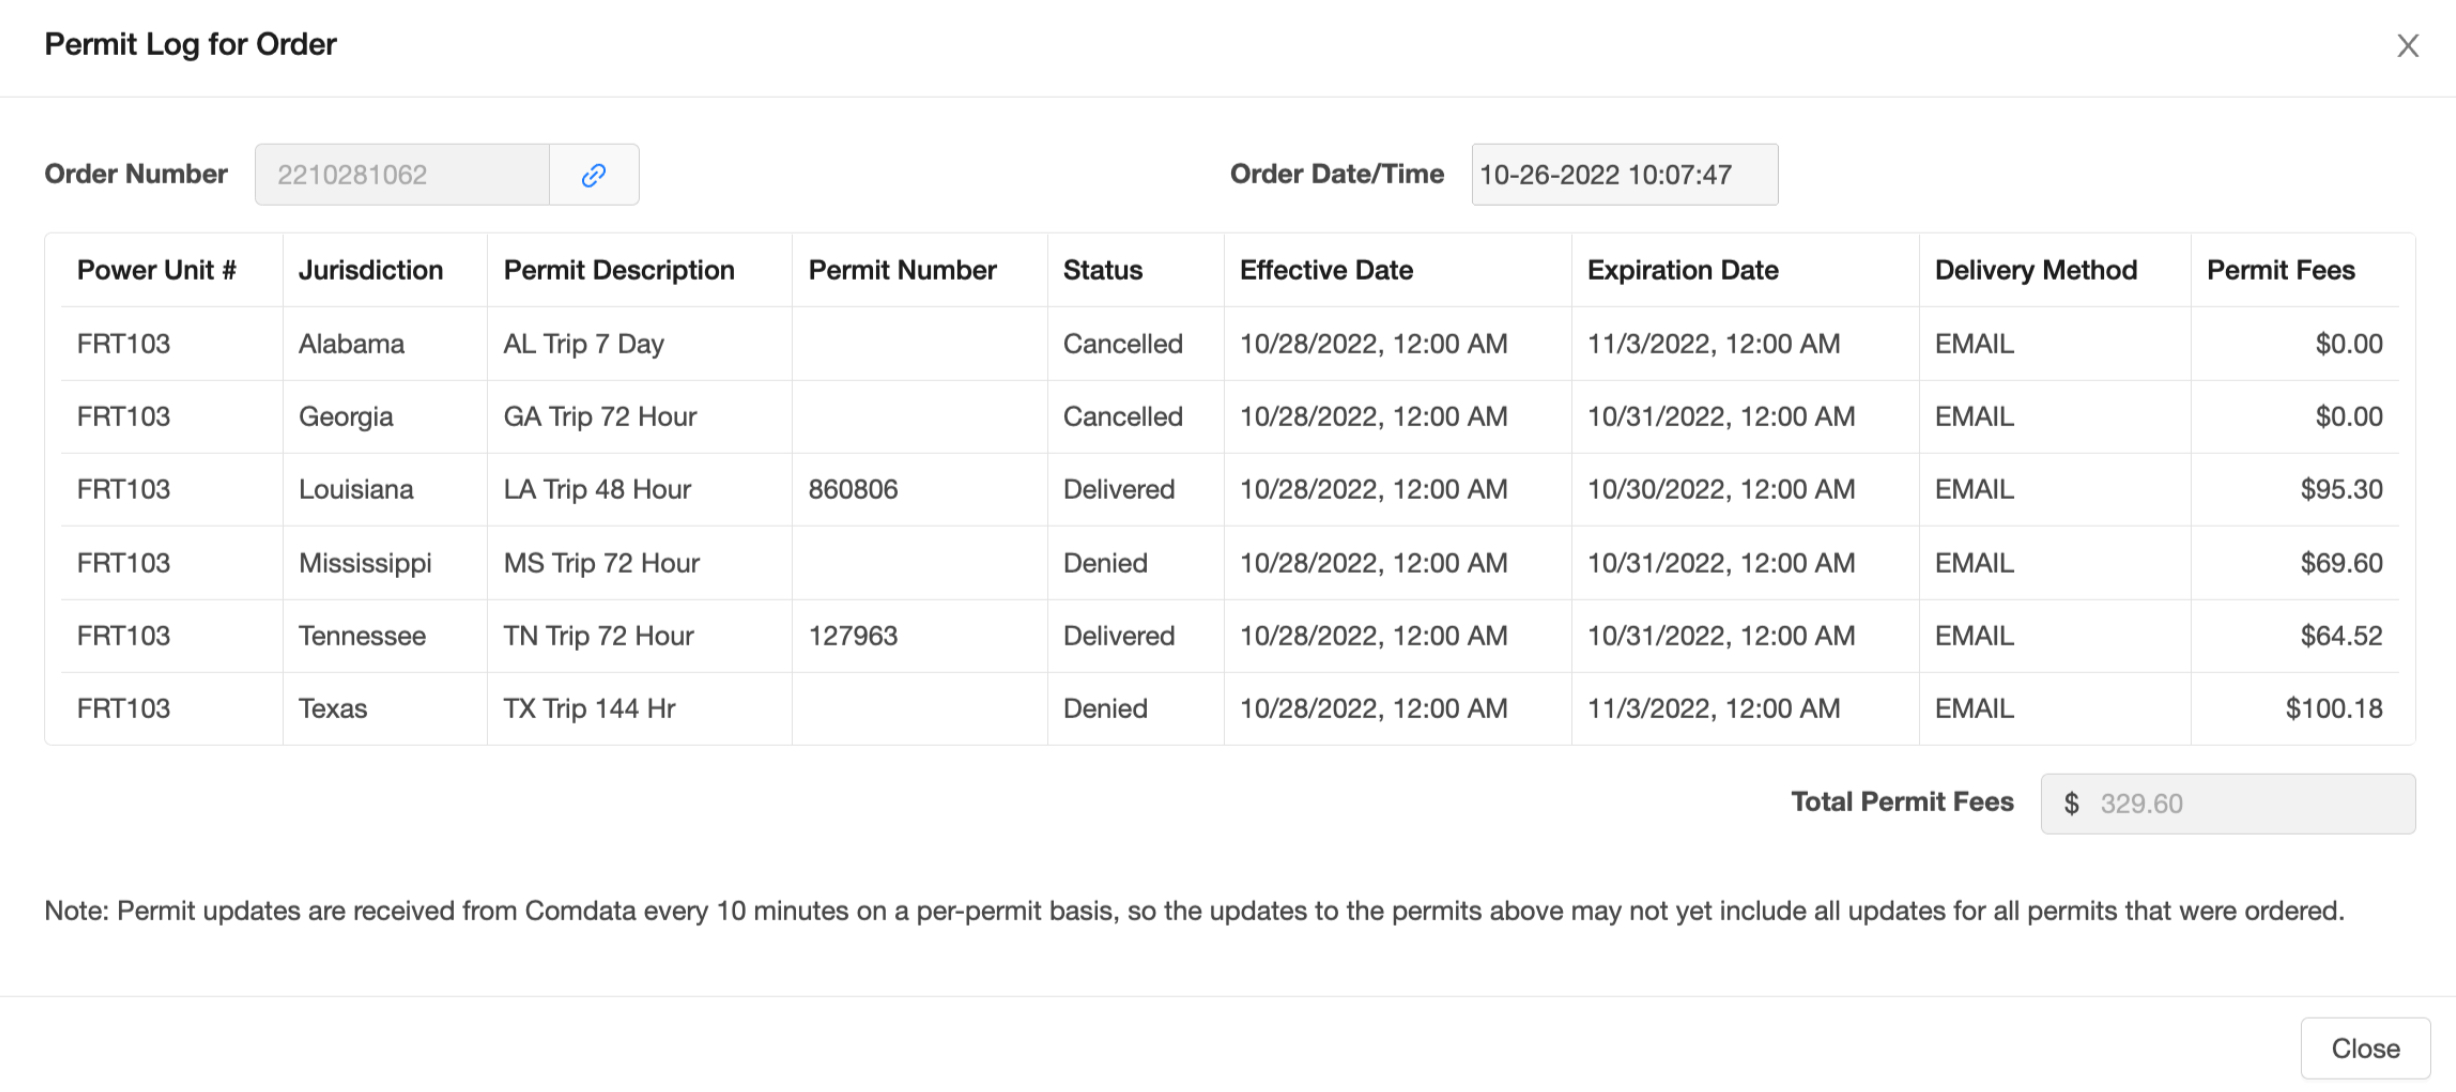
Task: Click Texas expiration date 11/3/2022
Action: 1713,709
